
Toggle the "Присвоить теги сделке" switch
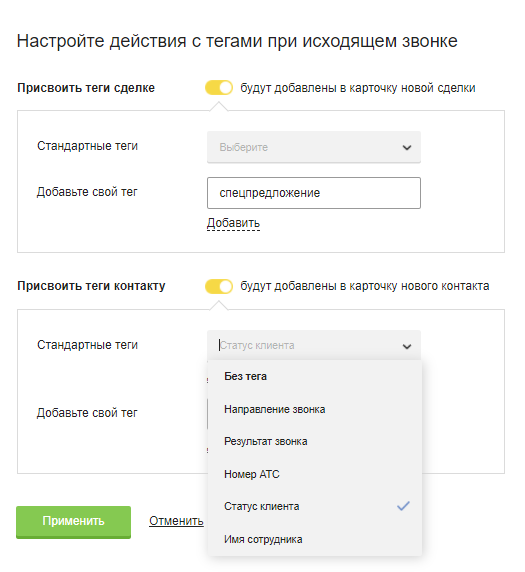pyautogui.click(x=219, y=88)
